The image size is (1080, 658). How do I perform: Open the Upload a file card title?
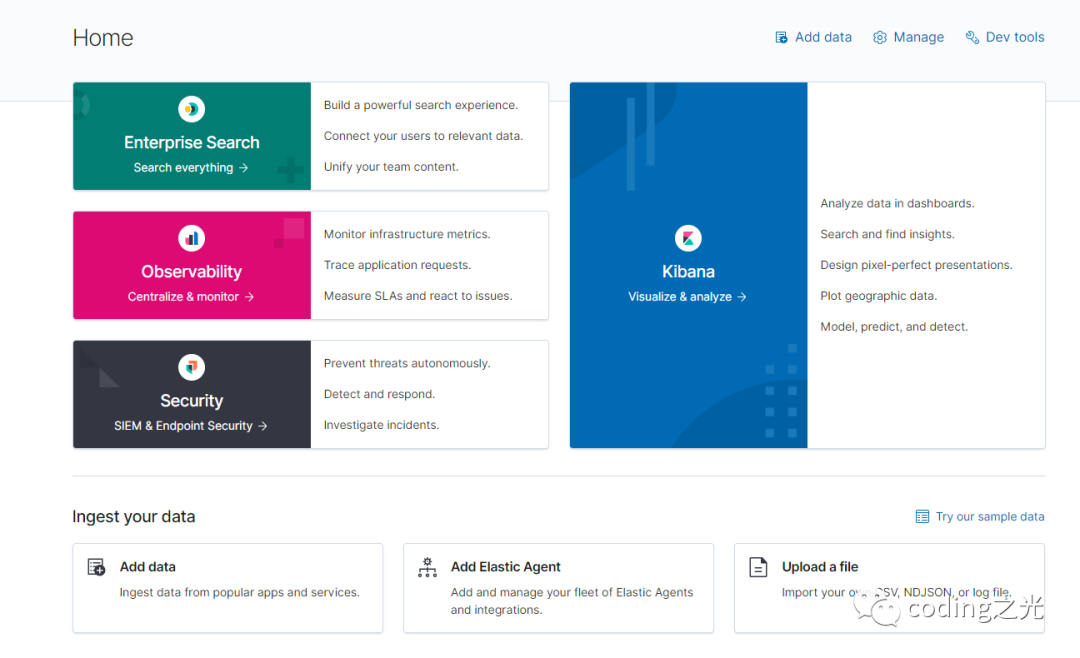tap(820, 567)
